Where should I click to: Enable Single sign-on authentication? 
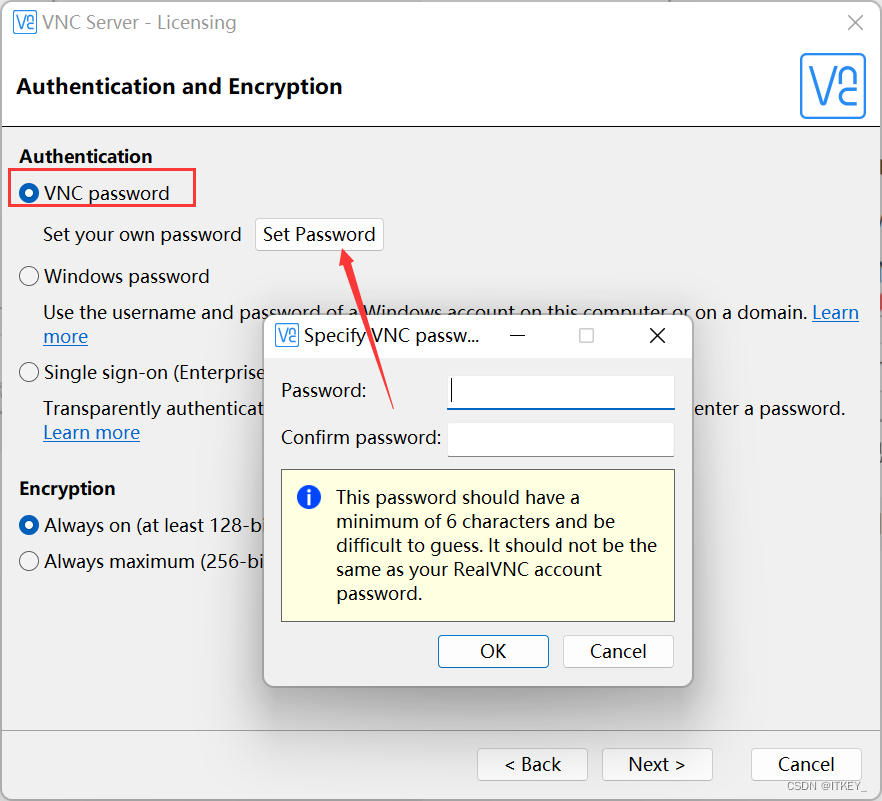tap(28, 372)
